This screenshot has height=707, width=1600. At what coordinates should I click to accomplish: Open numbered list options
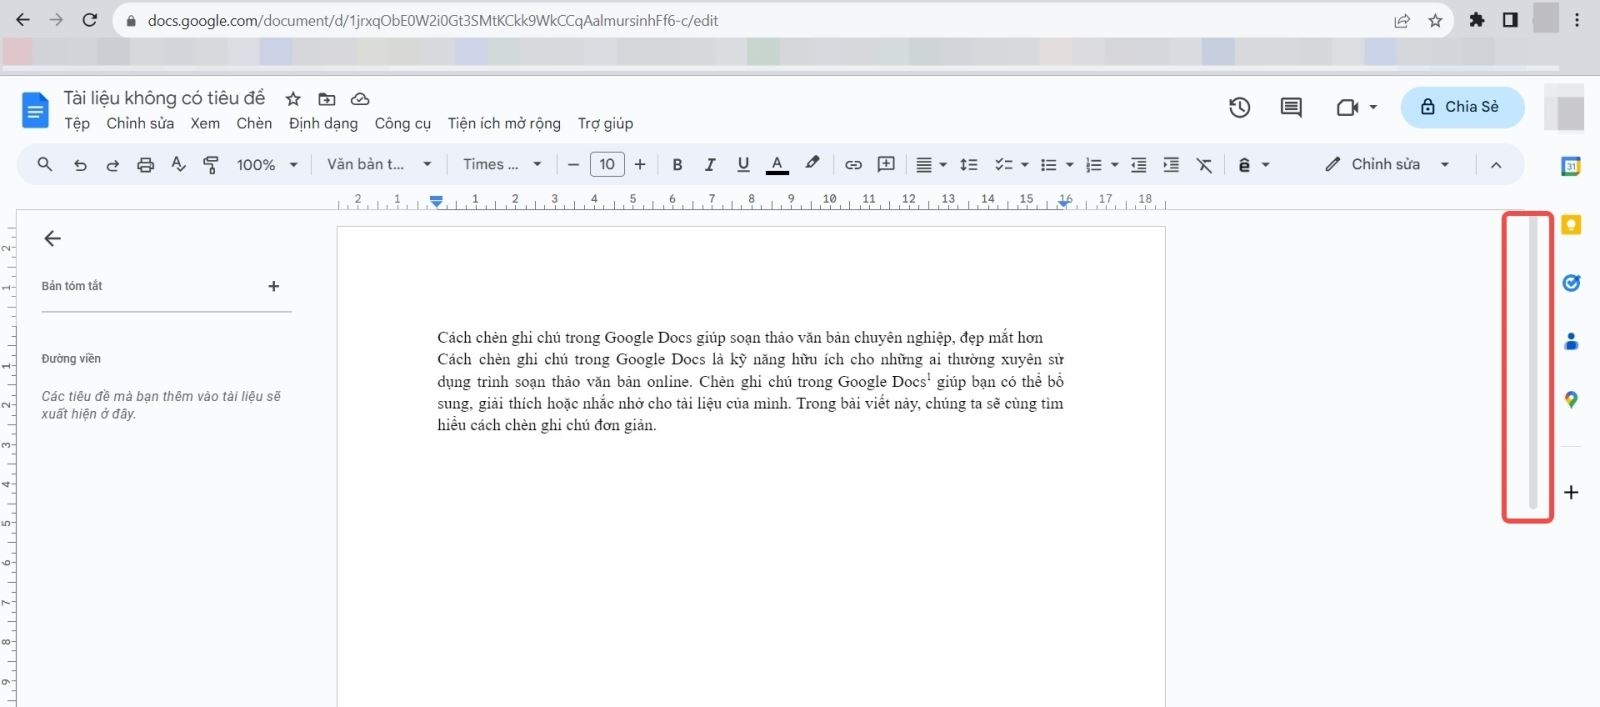1101,165
